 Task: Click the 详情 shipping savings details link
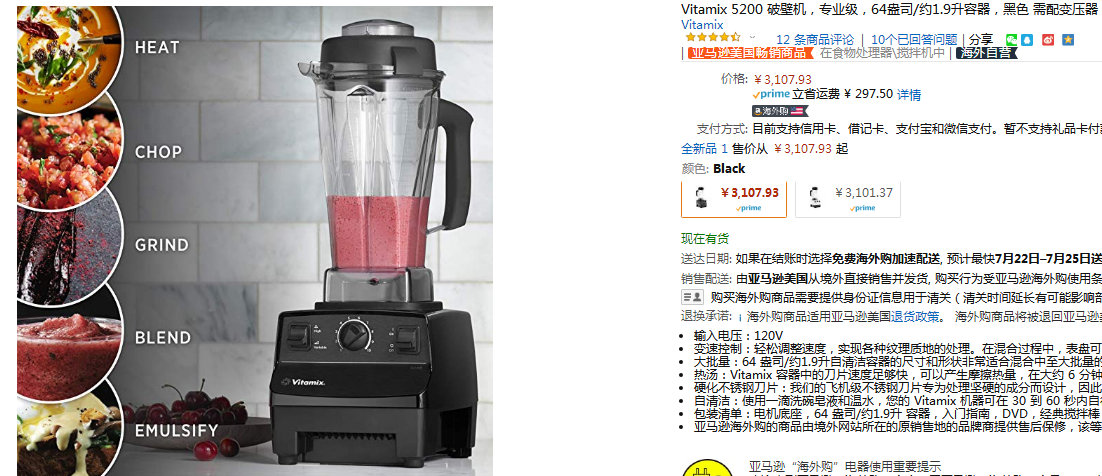(909, 94)
